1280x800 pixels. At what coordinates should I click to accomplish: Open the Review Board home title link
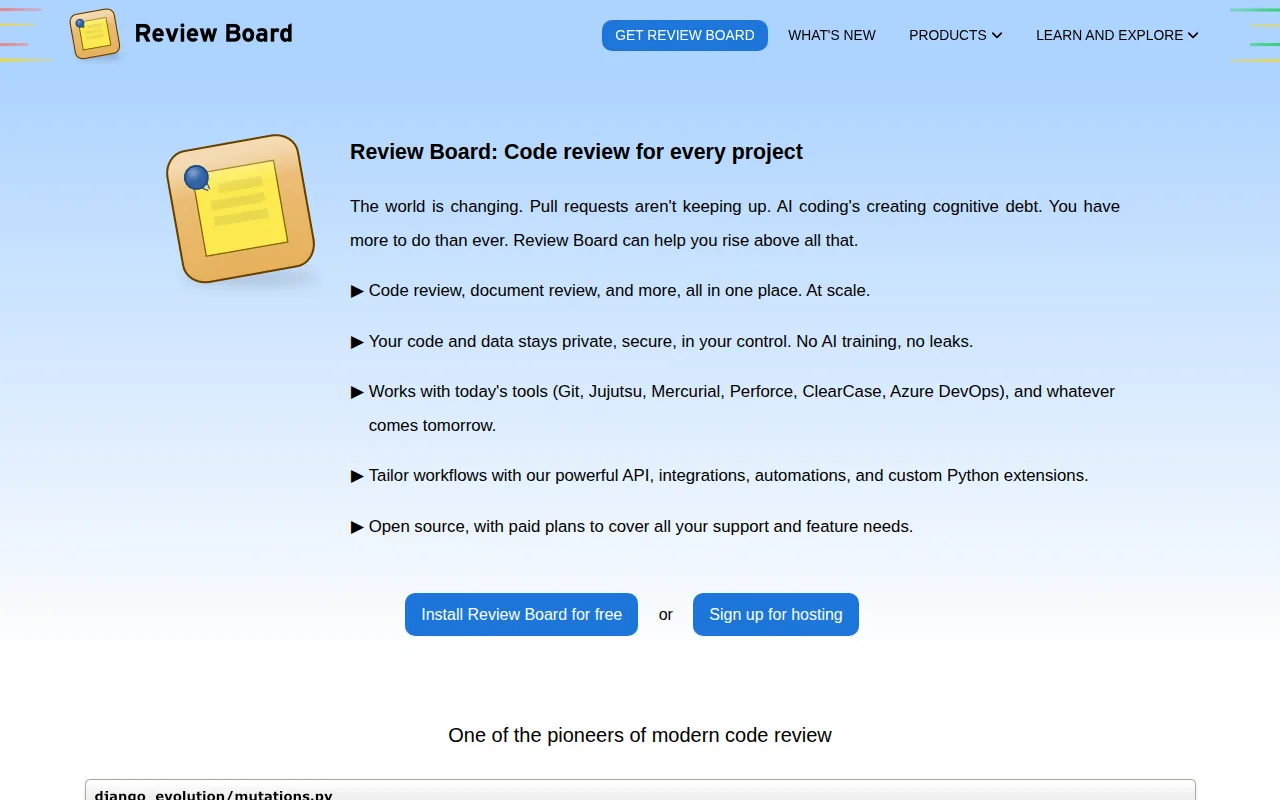point(213,34)
